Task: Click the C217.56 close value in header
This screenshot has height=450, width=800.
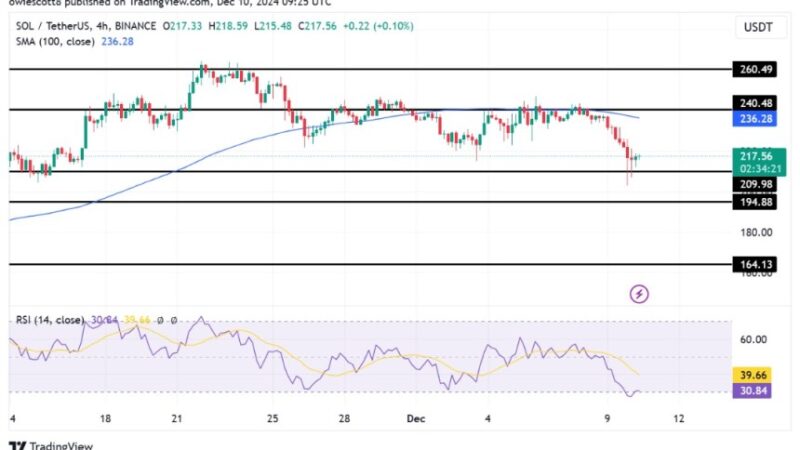Action: pyautogui.click(x=318, y=26)
